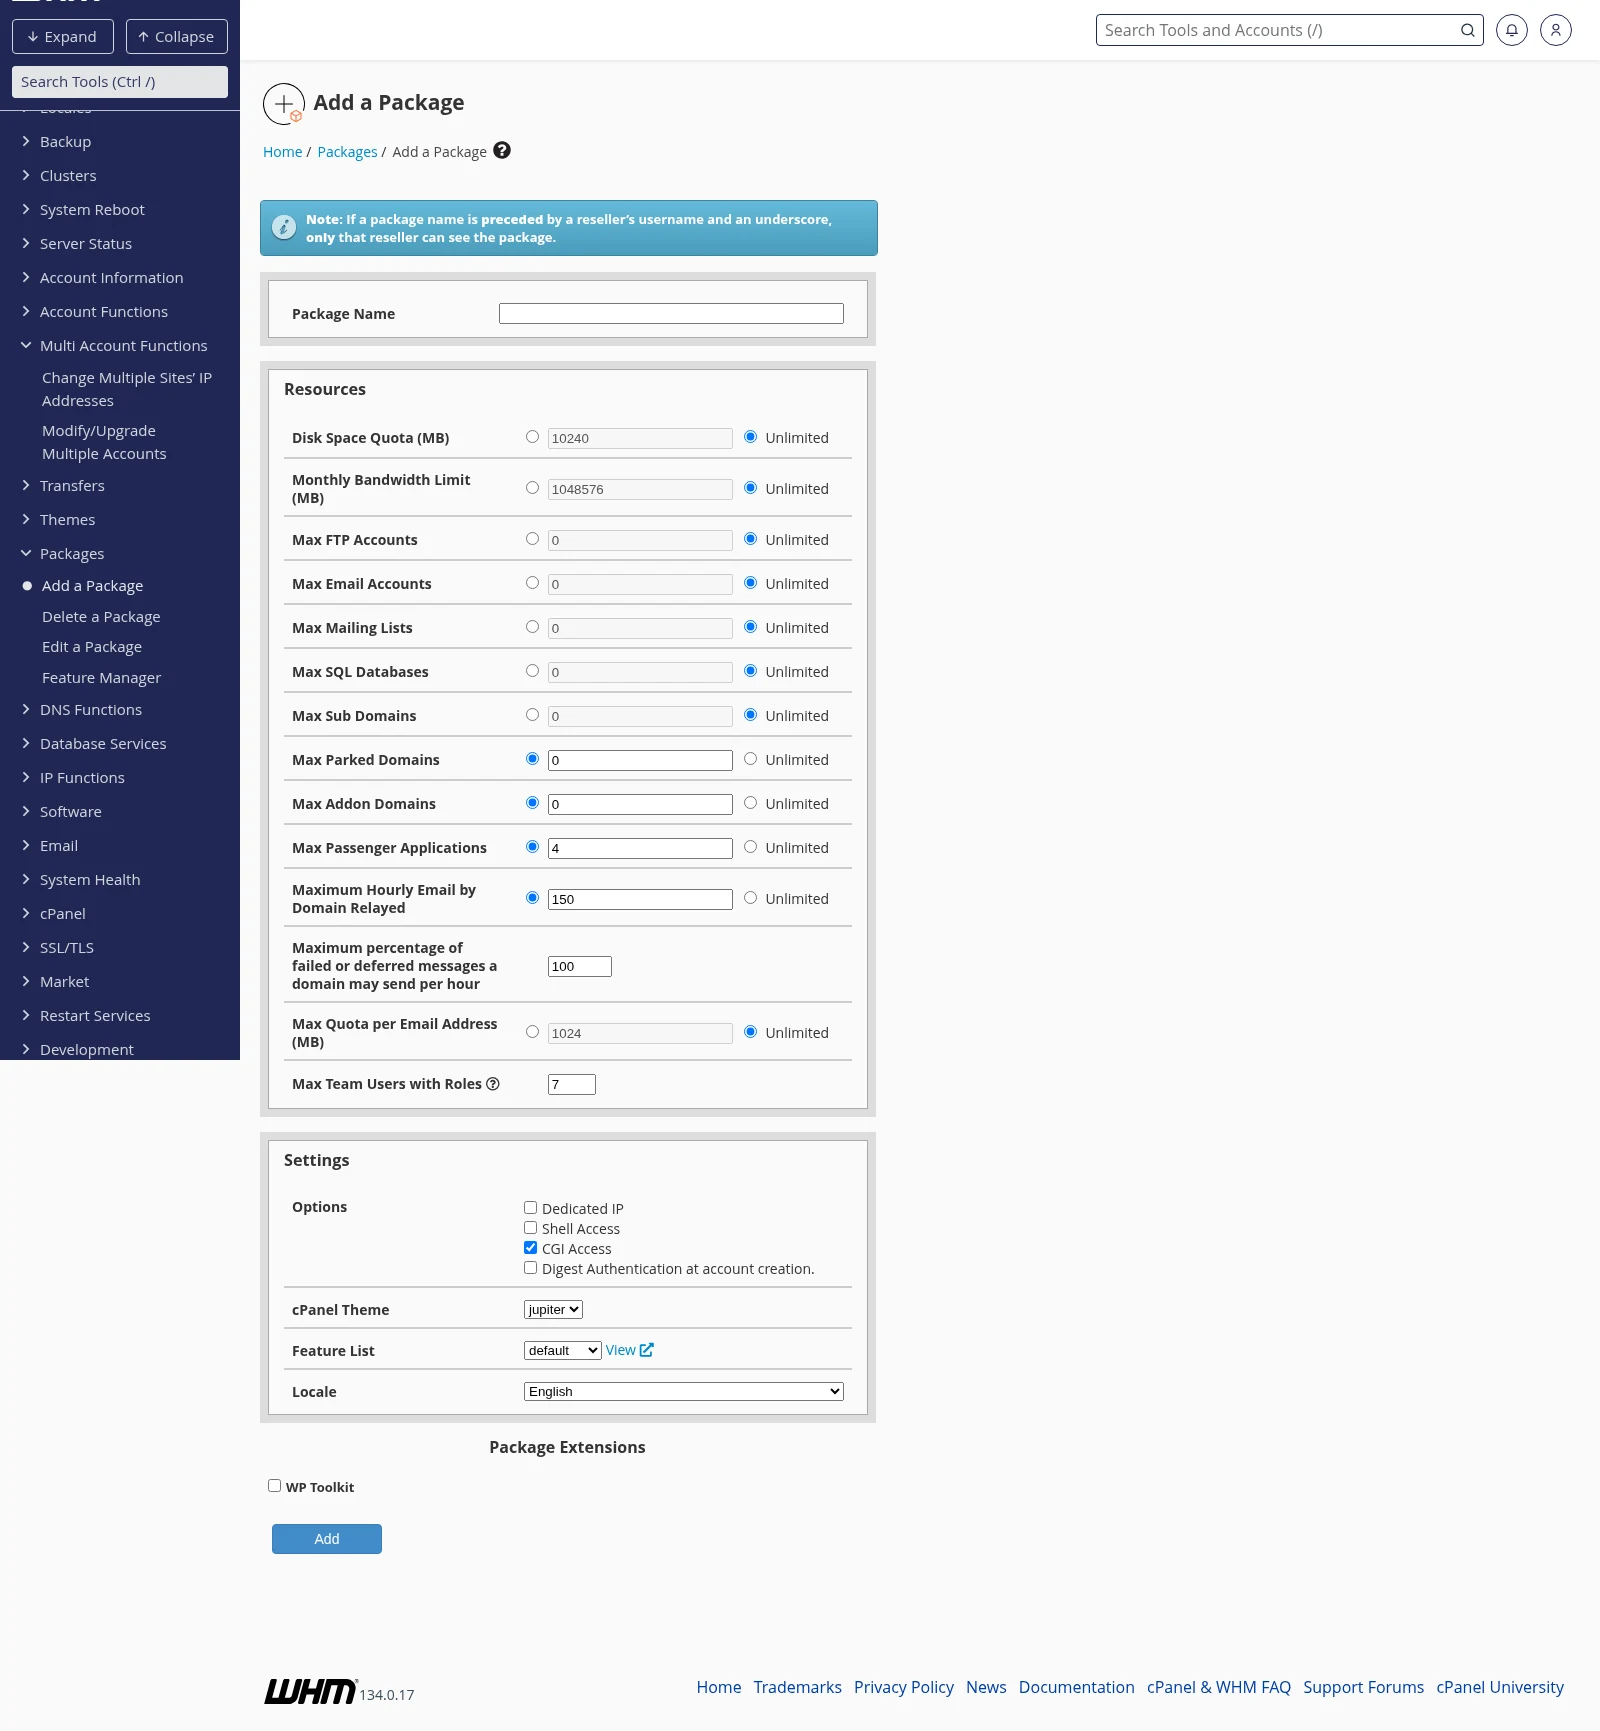The width and height of the screenshot is (1600, 1731).
Task: Select custom value radio for Max FTP Accounts
Action: tap(532, 539)
